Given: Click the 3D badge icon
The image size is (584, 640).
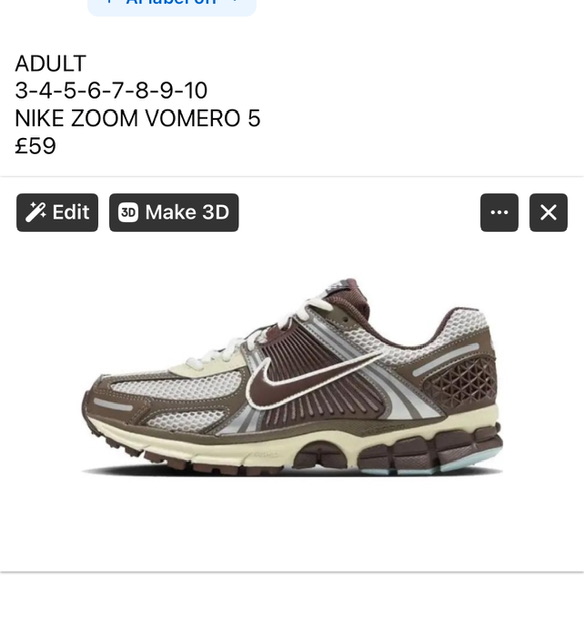Looking at the screenshot, I should 128,212.
